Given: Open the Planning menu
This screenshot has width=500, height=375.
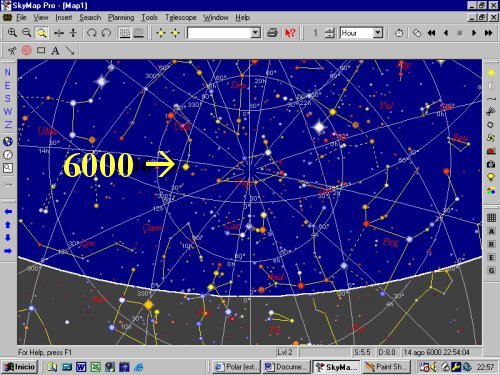Looking at the screenshot, I should (x=121, y=17).
